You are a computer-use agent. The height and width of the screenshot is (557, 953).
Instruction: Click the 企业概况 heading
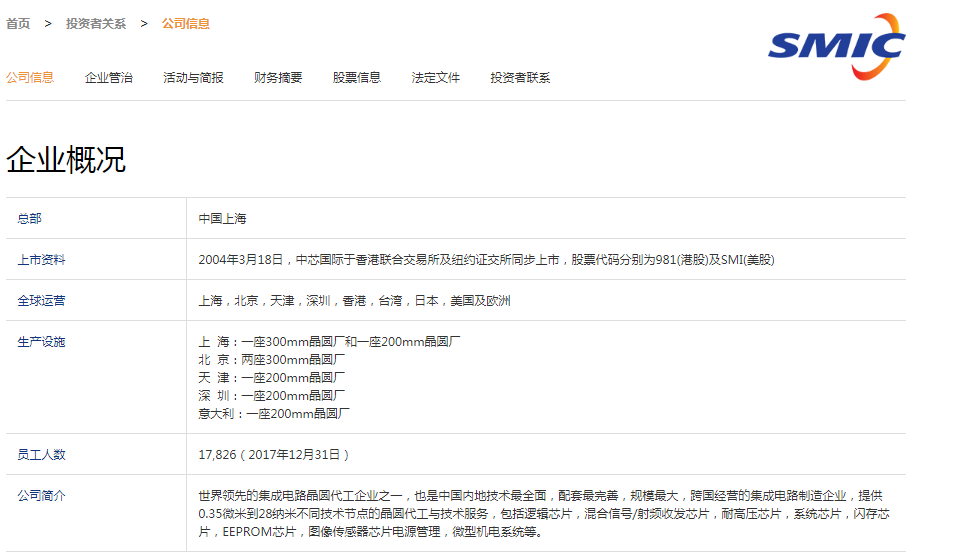[x=66, y=160]
